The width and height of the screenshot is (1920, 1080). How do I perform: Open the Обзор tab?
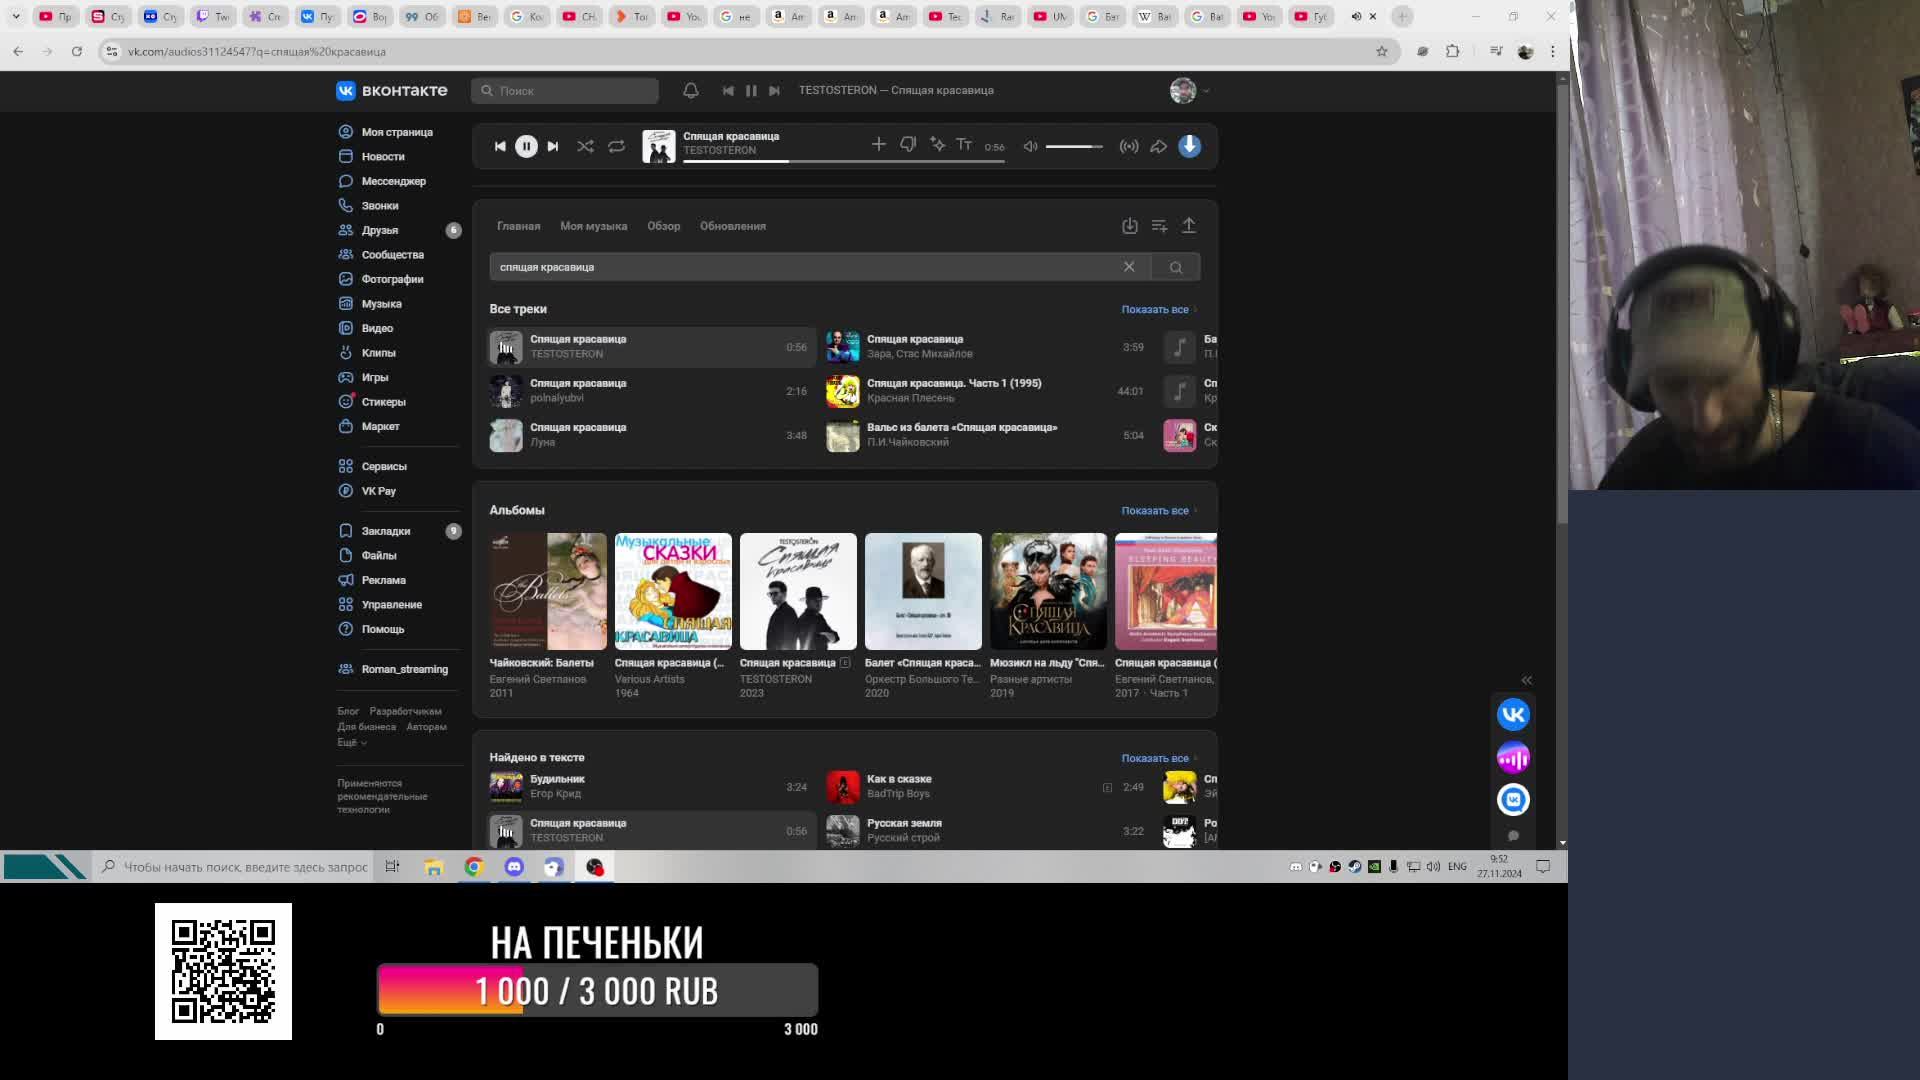(663, 226)
